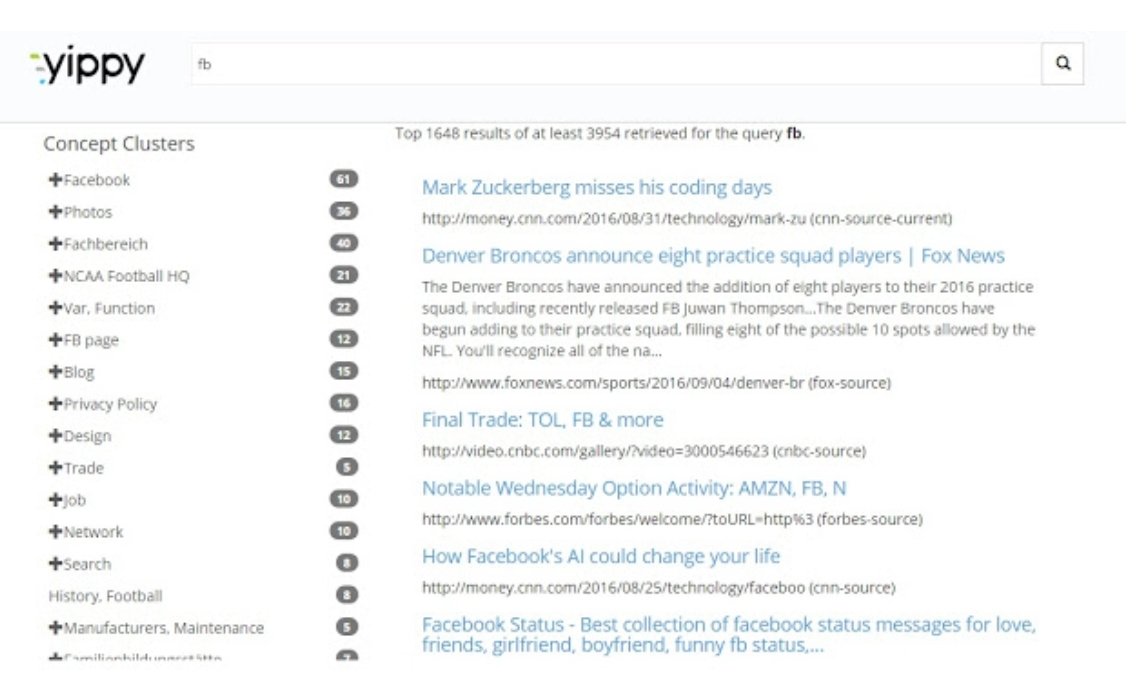Expand the Search cluster plus icon
This screenshot has width=1143, height=690.
55,564
